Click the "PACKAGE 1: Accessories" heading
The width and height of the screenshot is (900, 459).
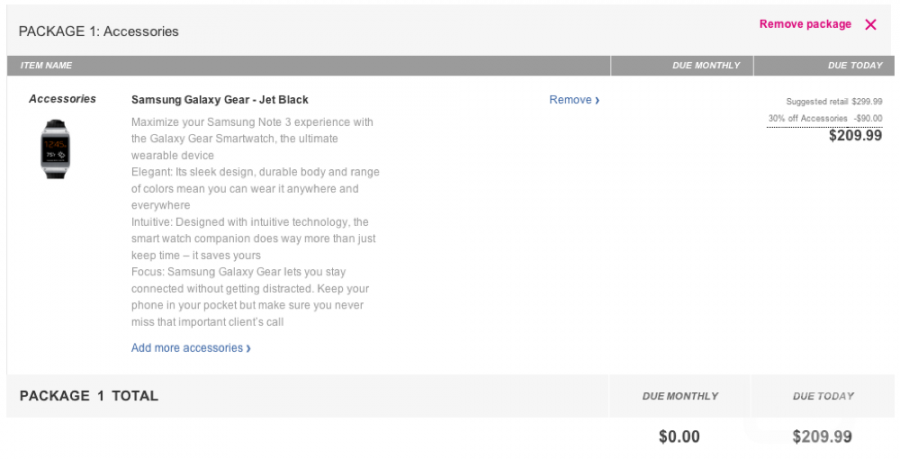pos(99,31)
